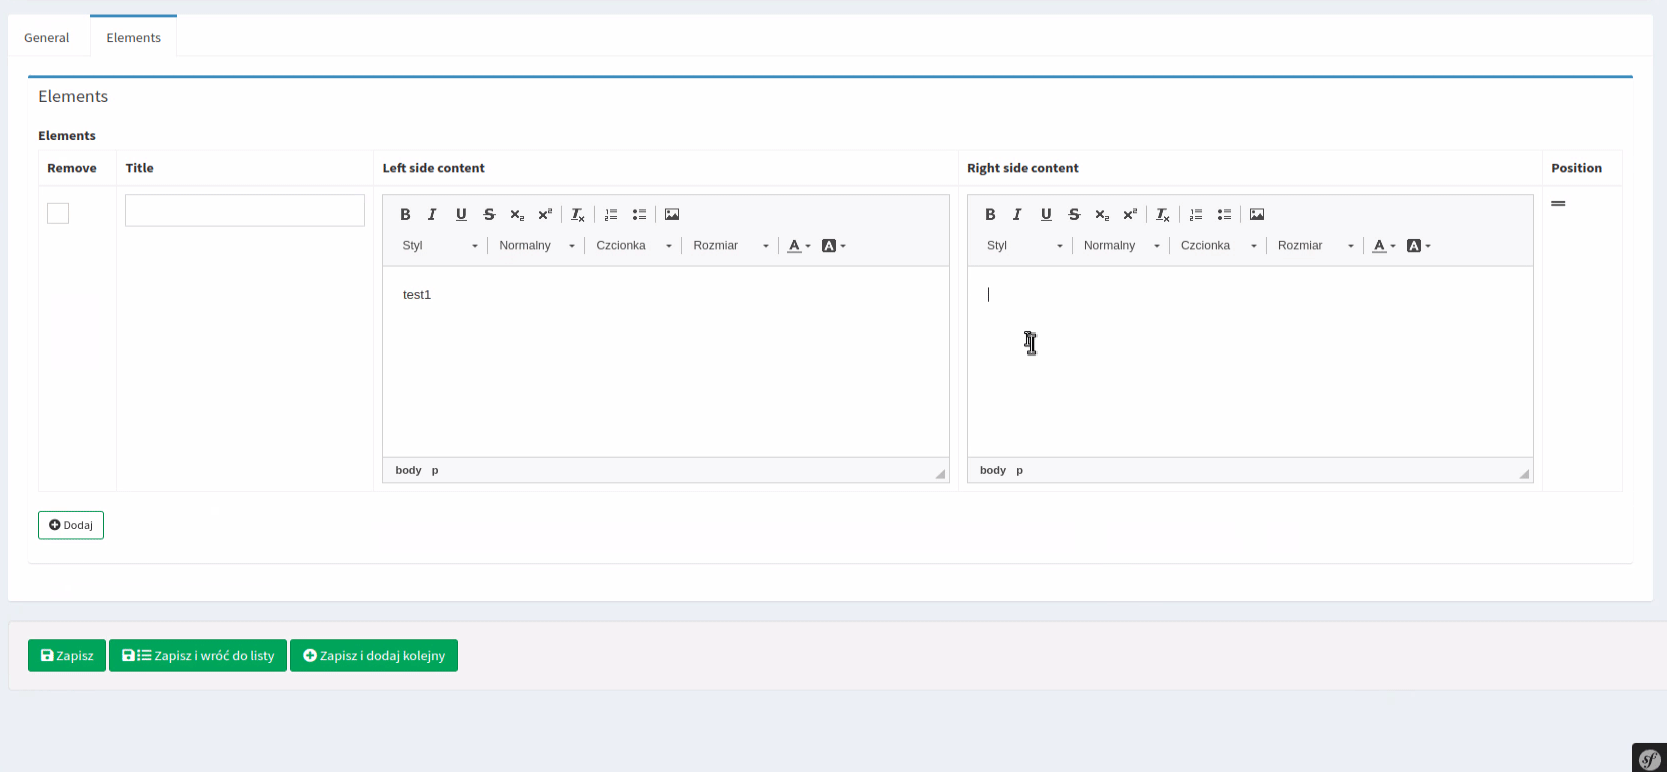Insert numbered list in the left side editor
Viewport: 1667px width, 772px height.
[611, 214]
